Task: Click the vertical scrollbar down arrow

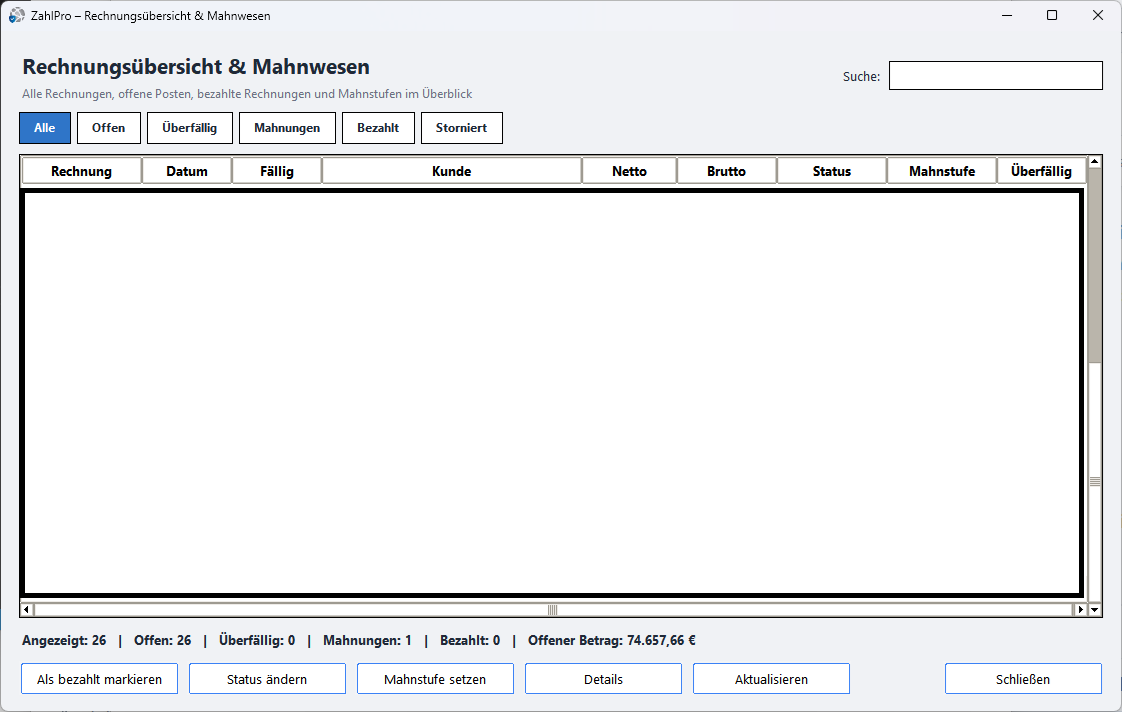Action: pos(1095,610)
